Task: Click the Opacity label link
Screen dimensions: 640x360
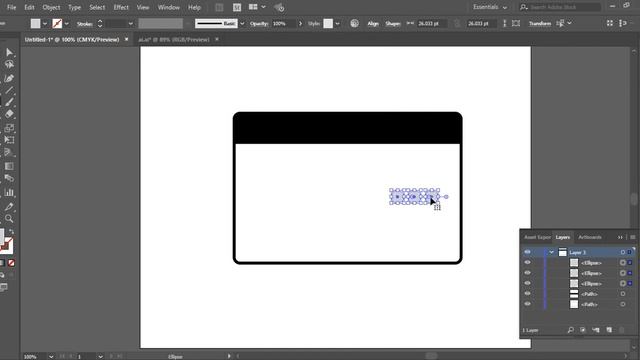Action: [x=259, y=24]
